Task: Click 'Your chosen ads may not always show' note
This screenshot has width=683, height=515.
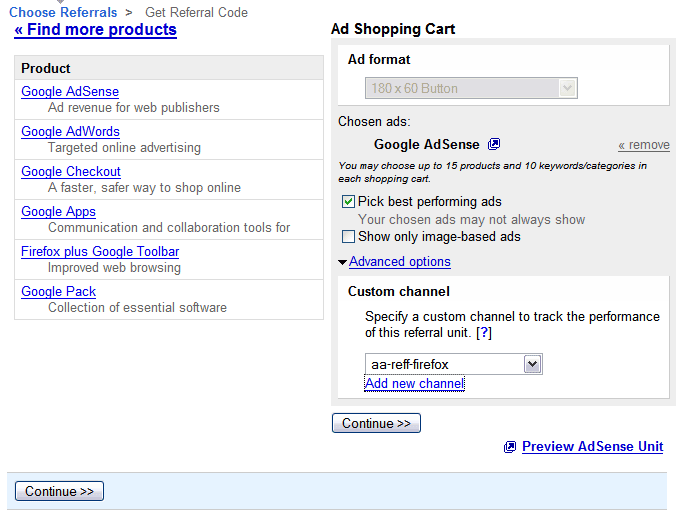Action: tap(472, 220)
